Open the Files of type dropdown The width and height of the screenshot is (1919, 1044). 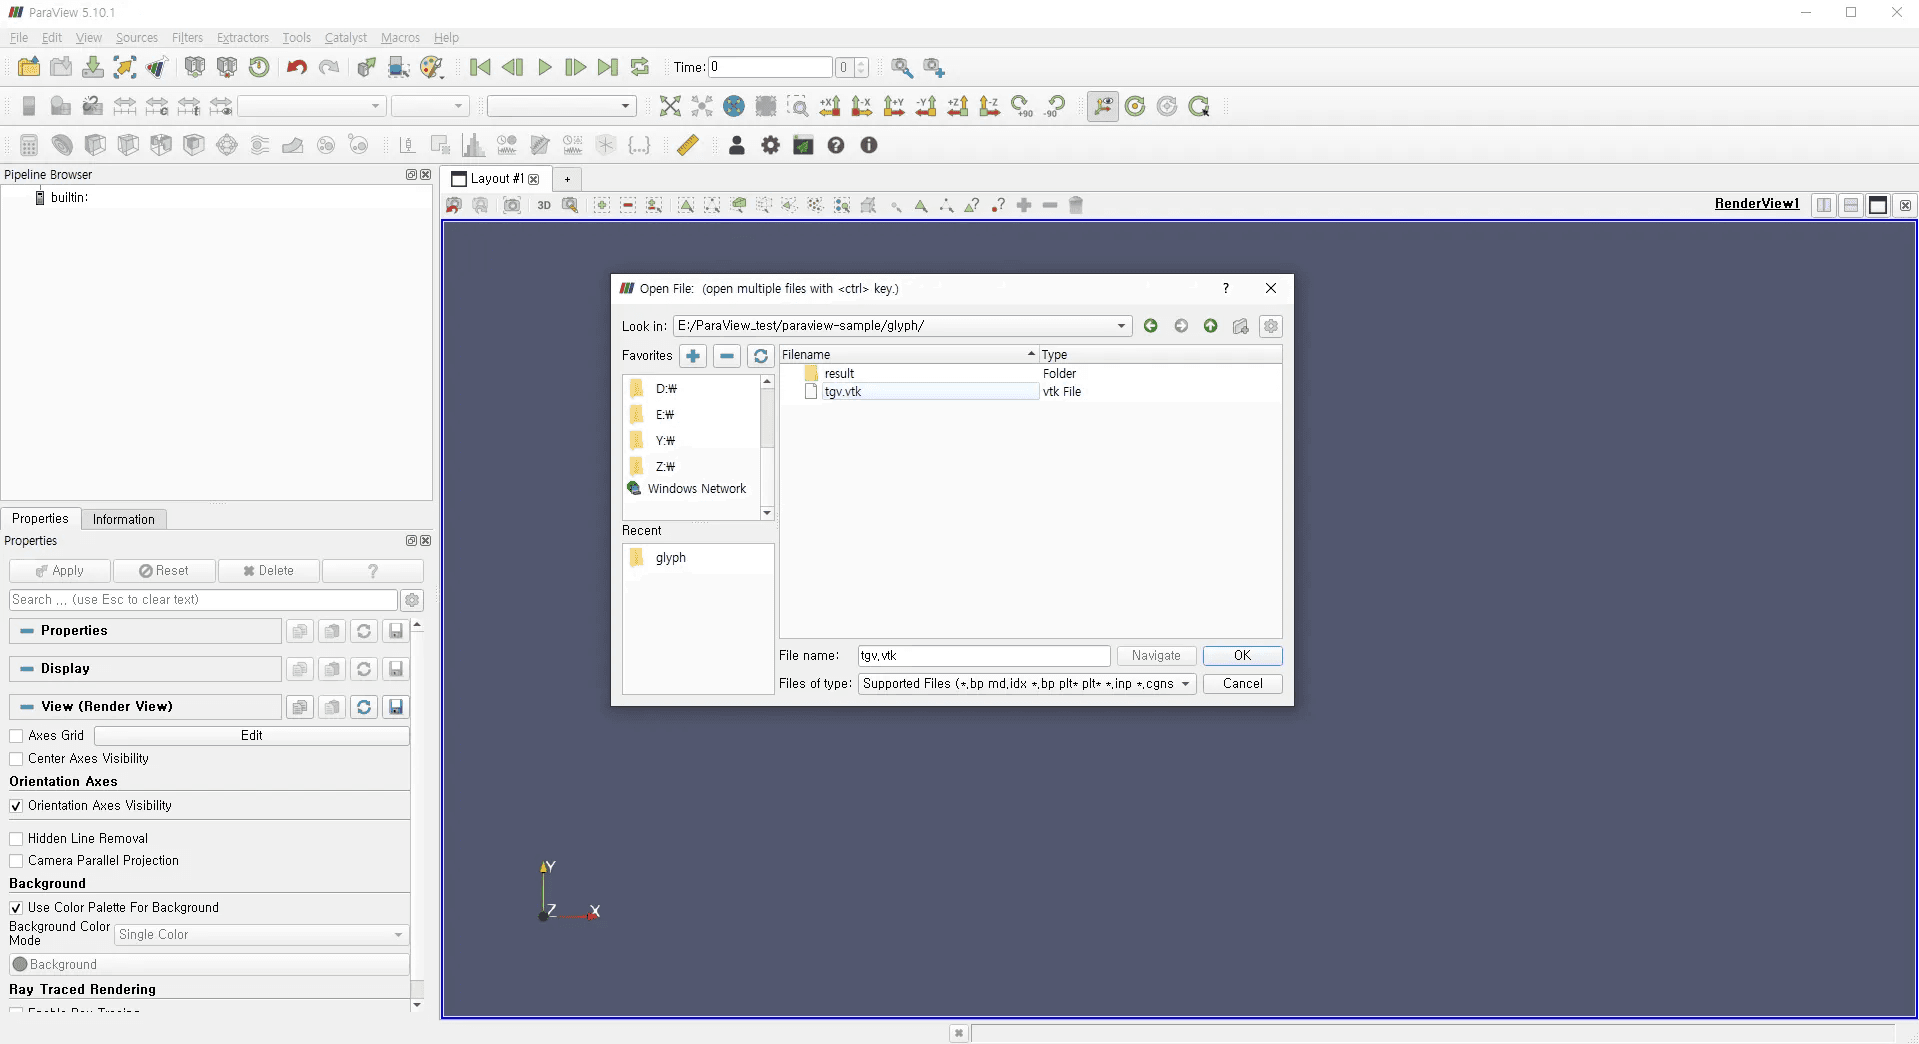coord(1026,684)
